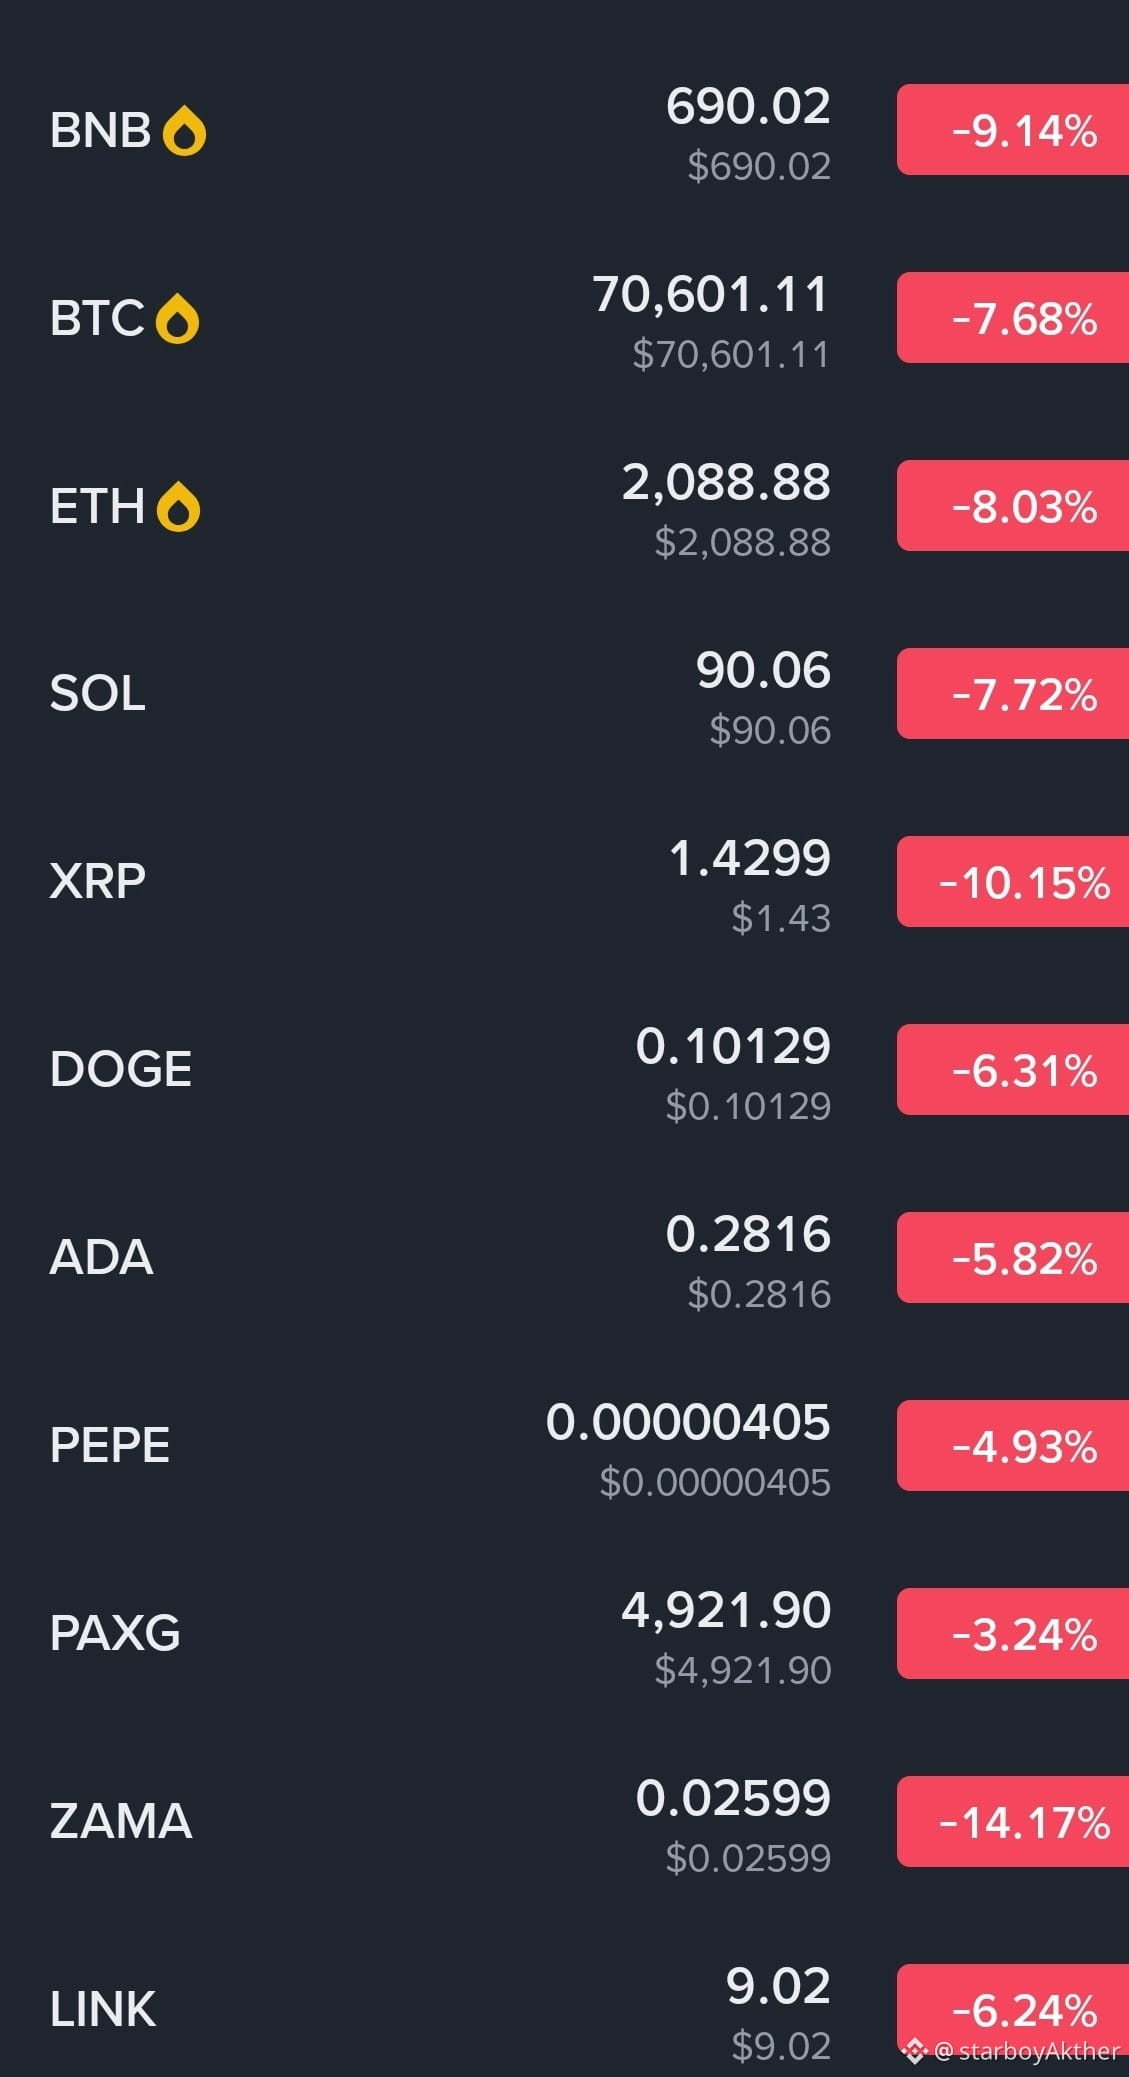Tap the XRP -10.15% change badge
The height and width of the screenshot is (2077, 1129).
tap(1013, 882)
